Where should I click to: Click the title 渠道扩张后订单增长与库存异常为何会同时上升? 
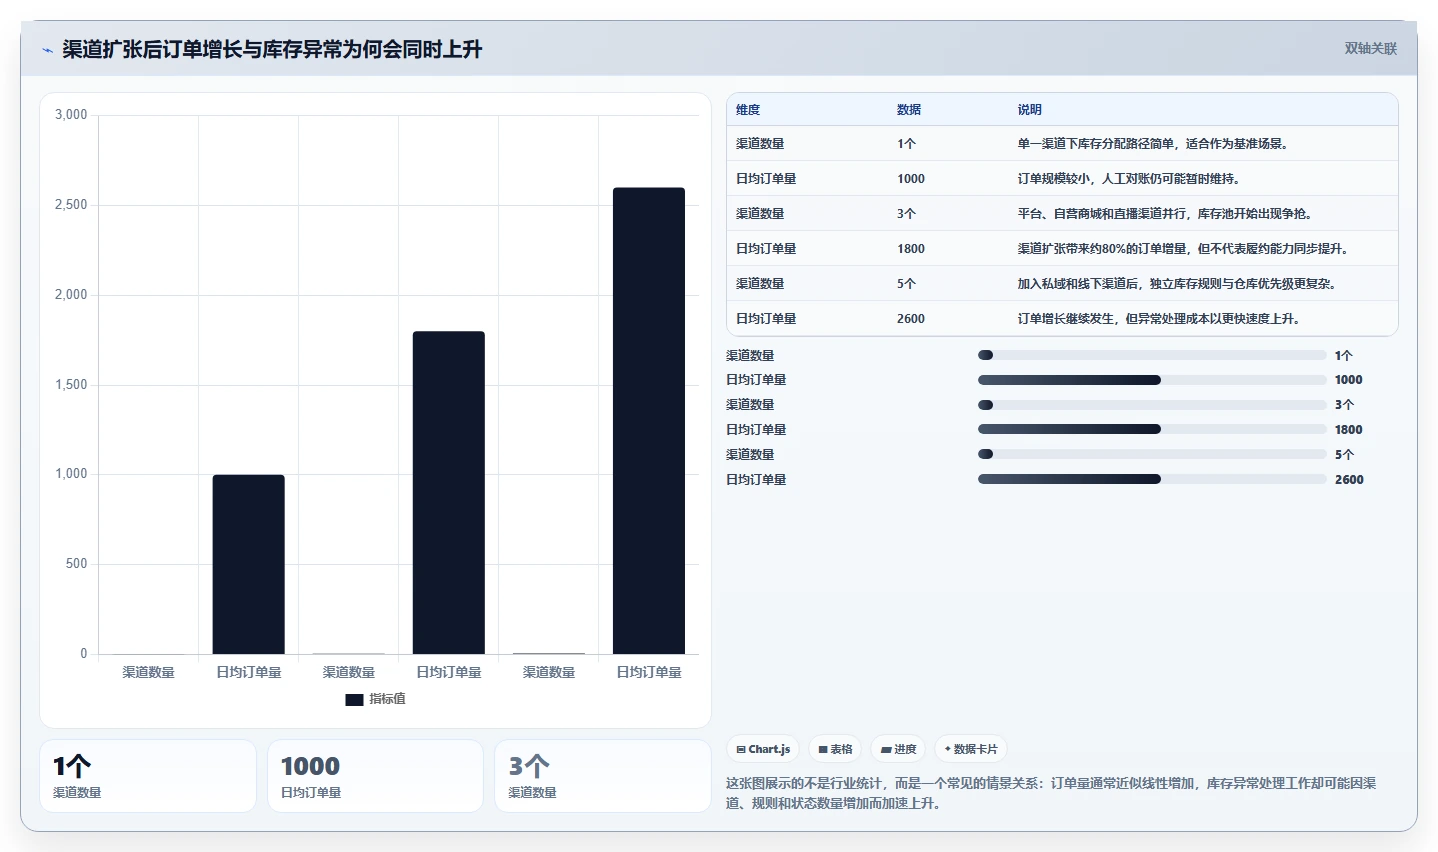(x=272, y=49)
